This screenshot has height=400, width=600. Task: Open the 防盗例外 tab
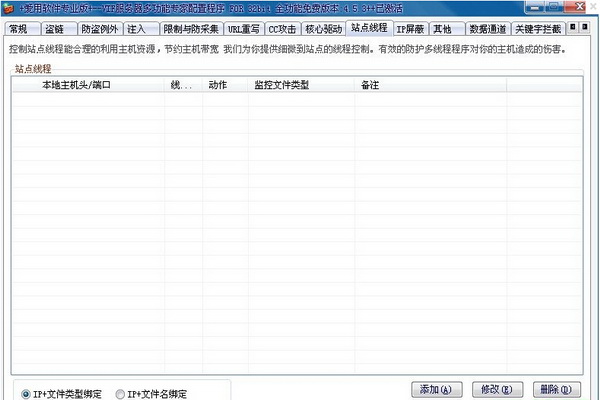101,29
